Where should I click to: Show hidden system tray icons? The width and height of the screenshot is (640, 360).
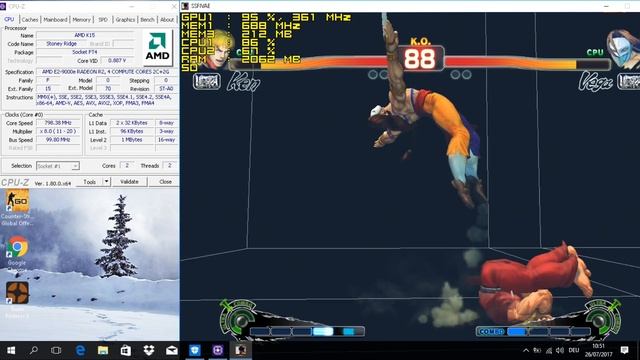[x=526, y=350]
